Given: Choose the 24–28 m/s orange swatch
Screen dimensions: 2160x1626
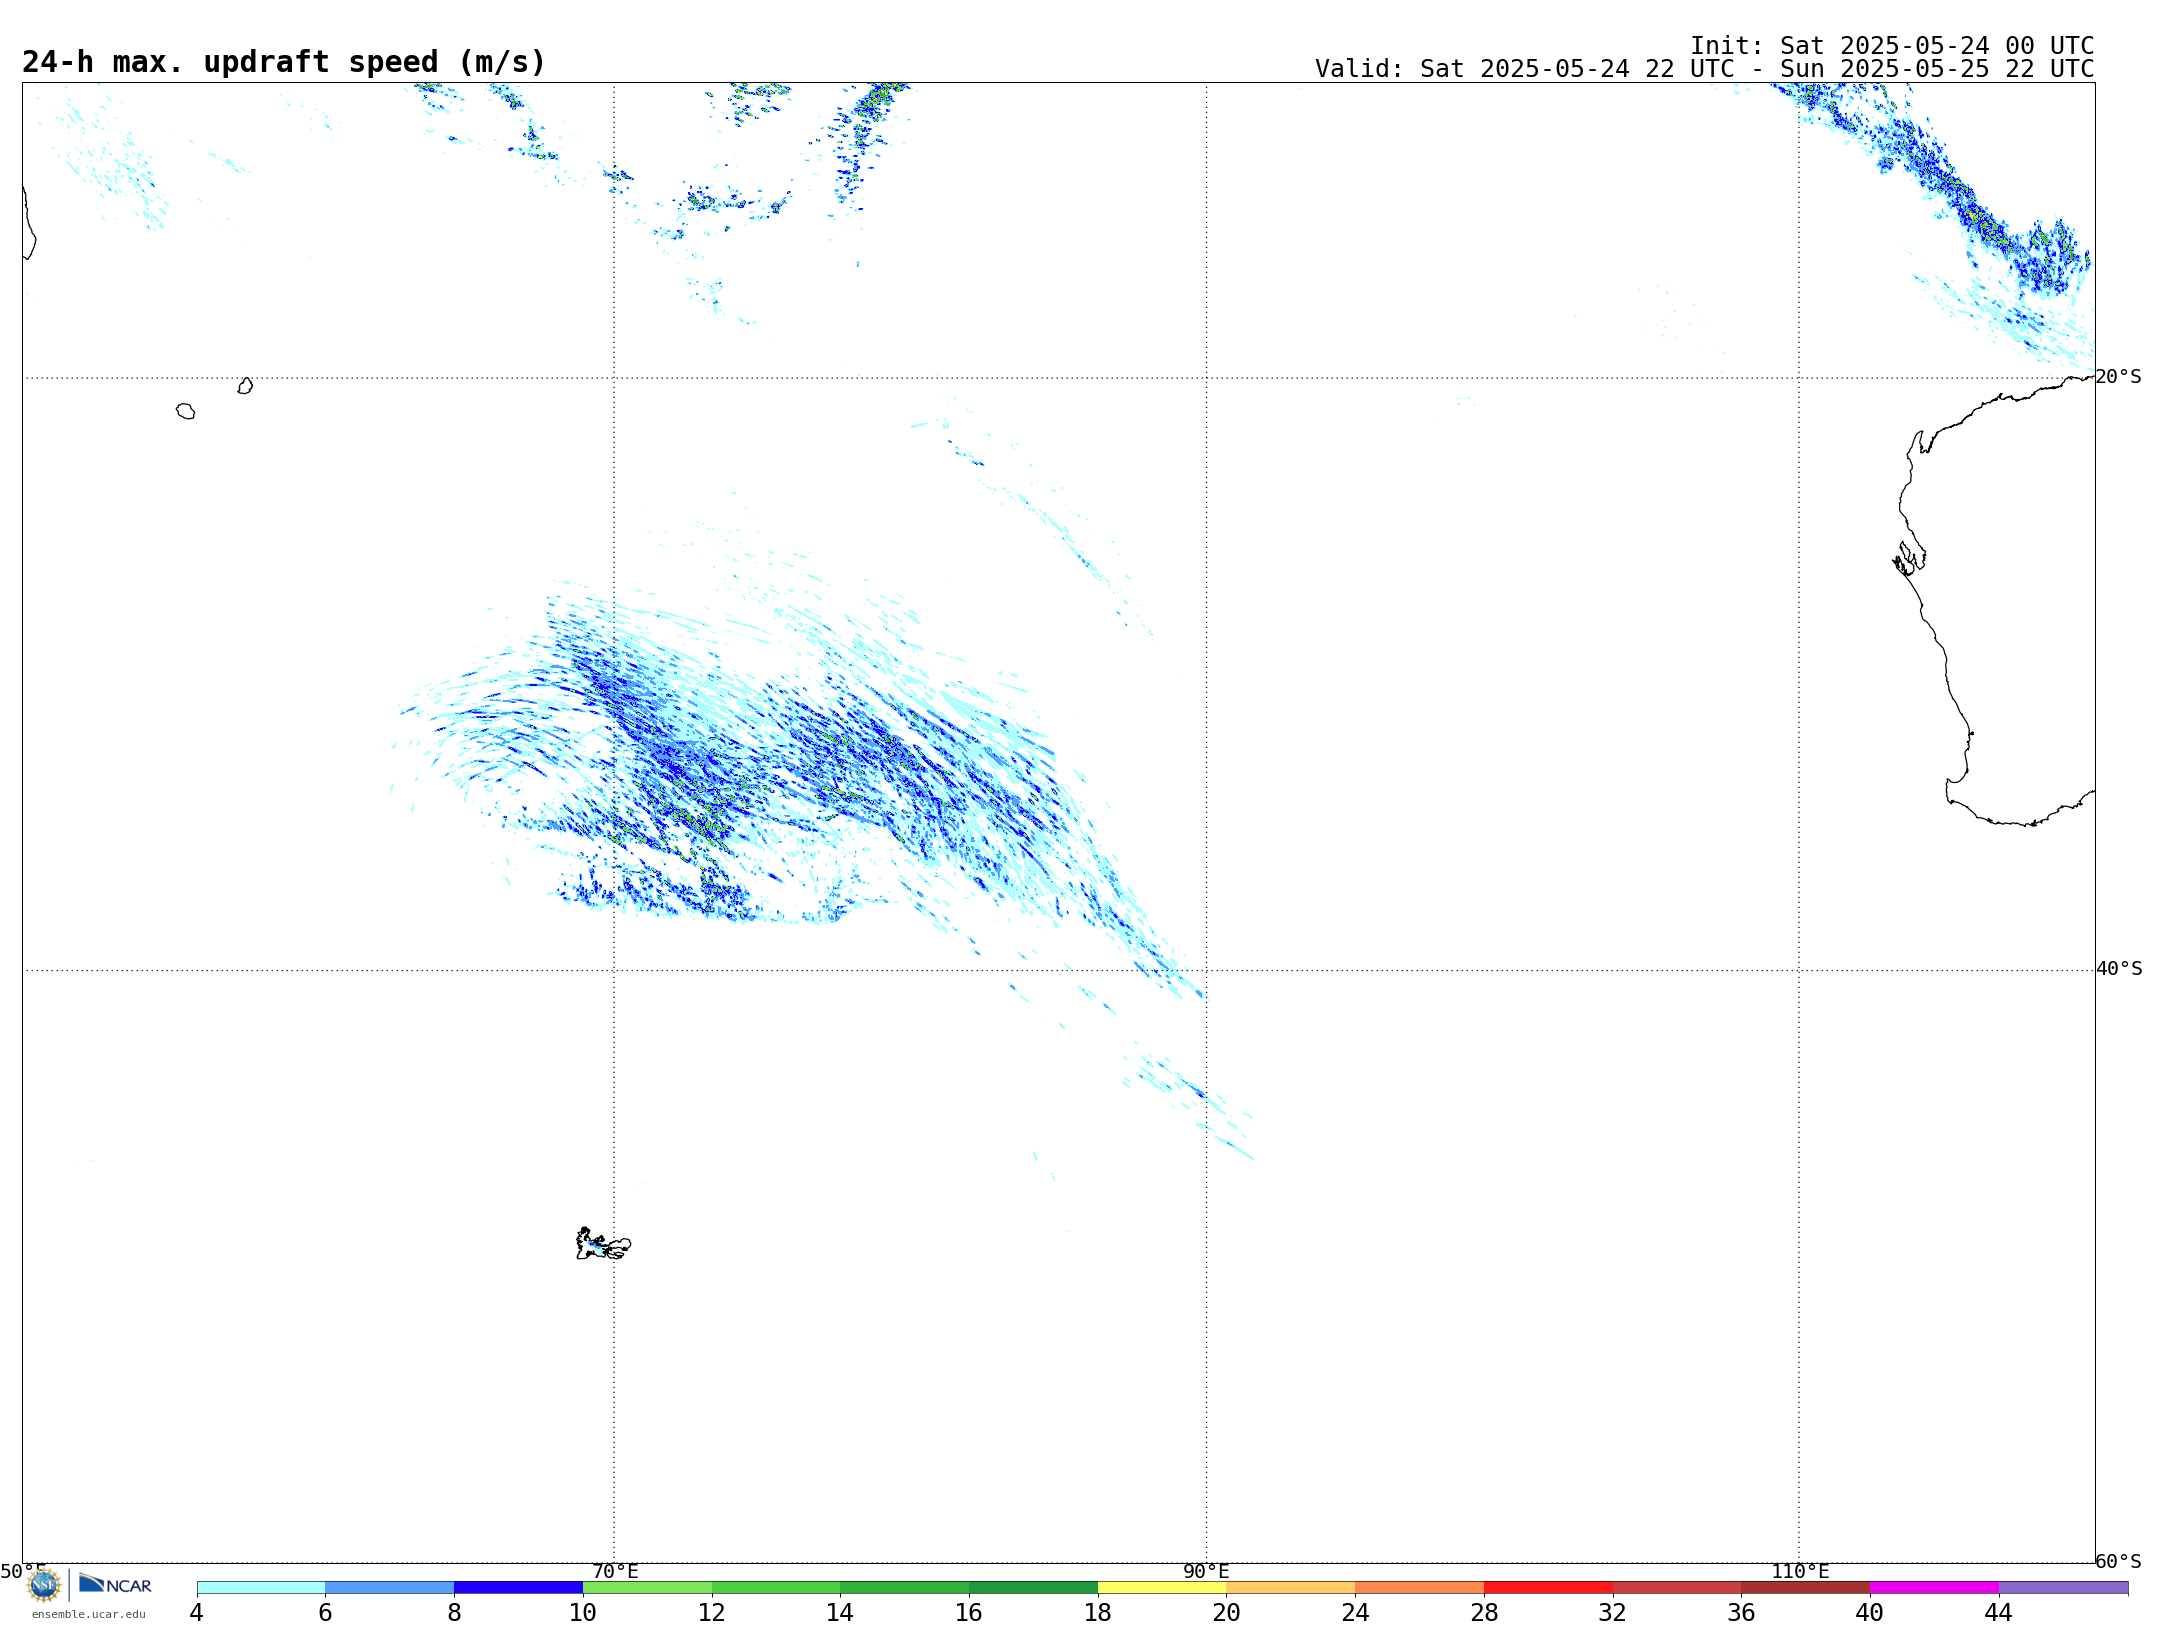Looking at the screenshot, I should point(1419,1587).
